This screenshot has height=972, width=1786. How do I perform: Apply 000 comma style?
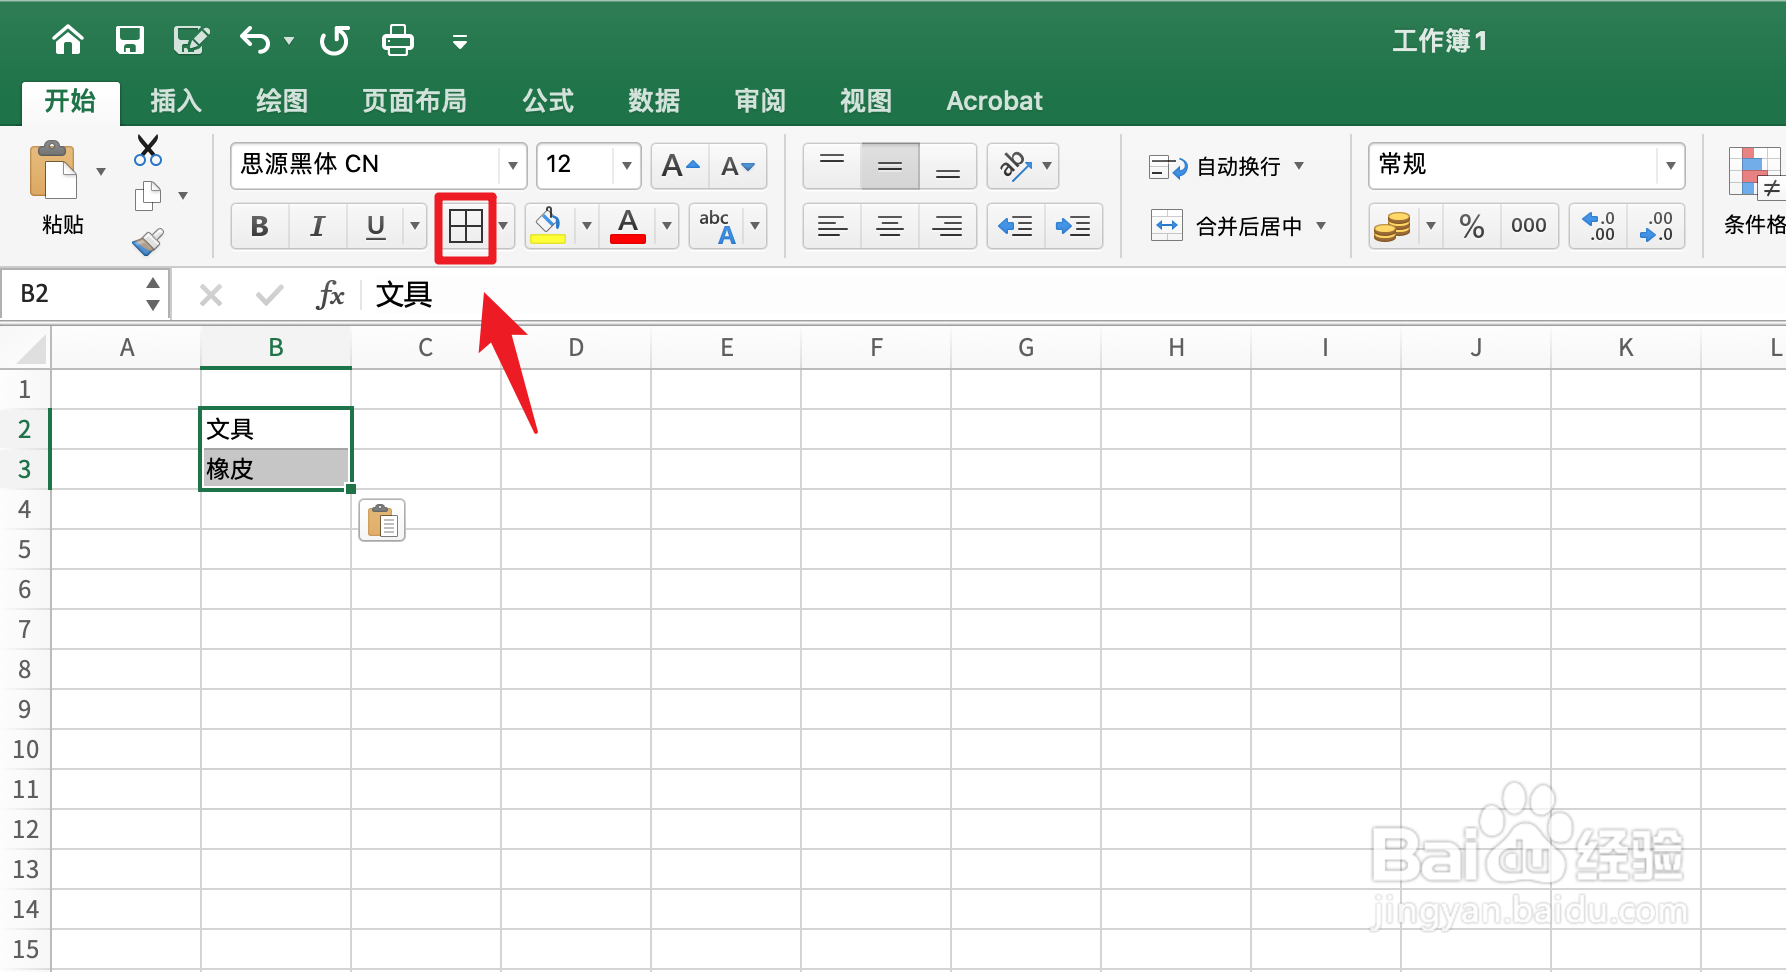pyautogui.click(x=1529, y=227)
